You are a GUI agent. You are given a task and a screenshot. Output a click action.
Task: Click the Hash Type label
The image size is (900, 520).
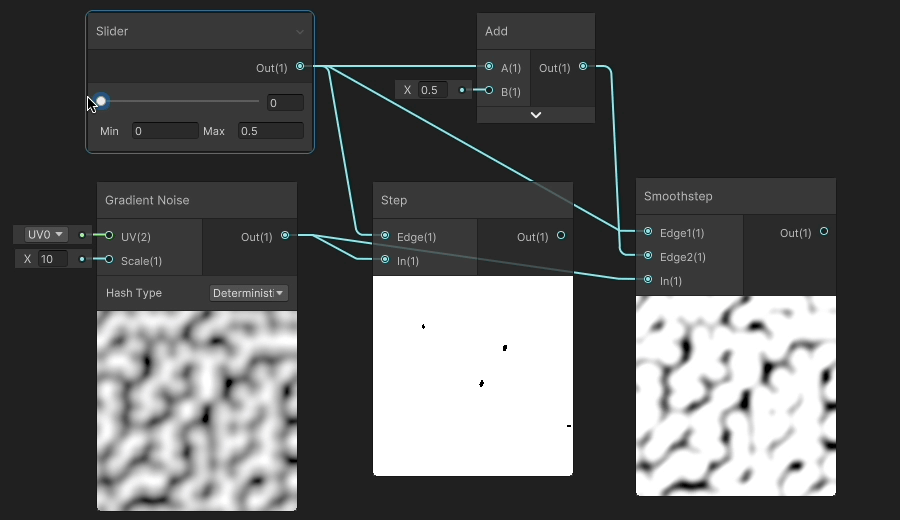click(134, 293)
